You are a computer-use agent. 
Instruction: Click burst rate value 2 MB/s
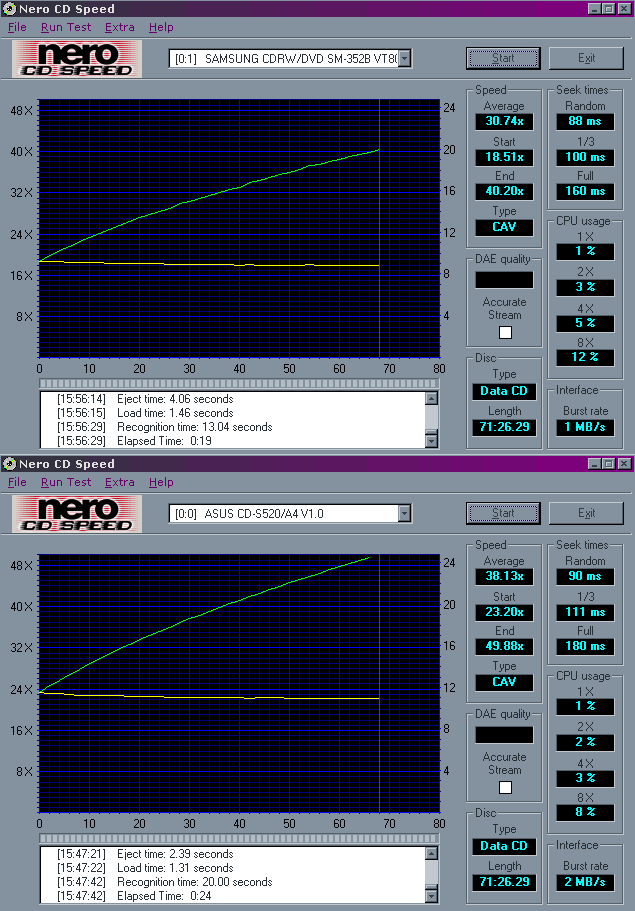pos(585,882)
